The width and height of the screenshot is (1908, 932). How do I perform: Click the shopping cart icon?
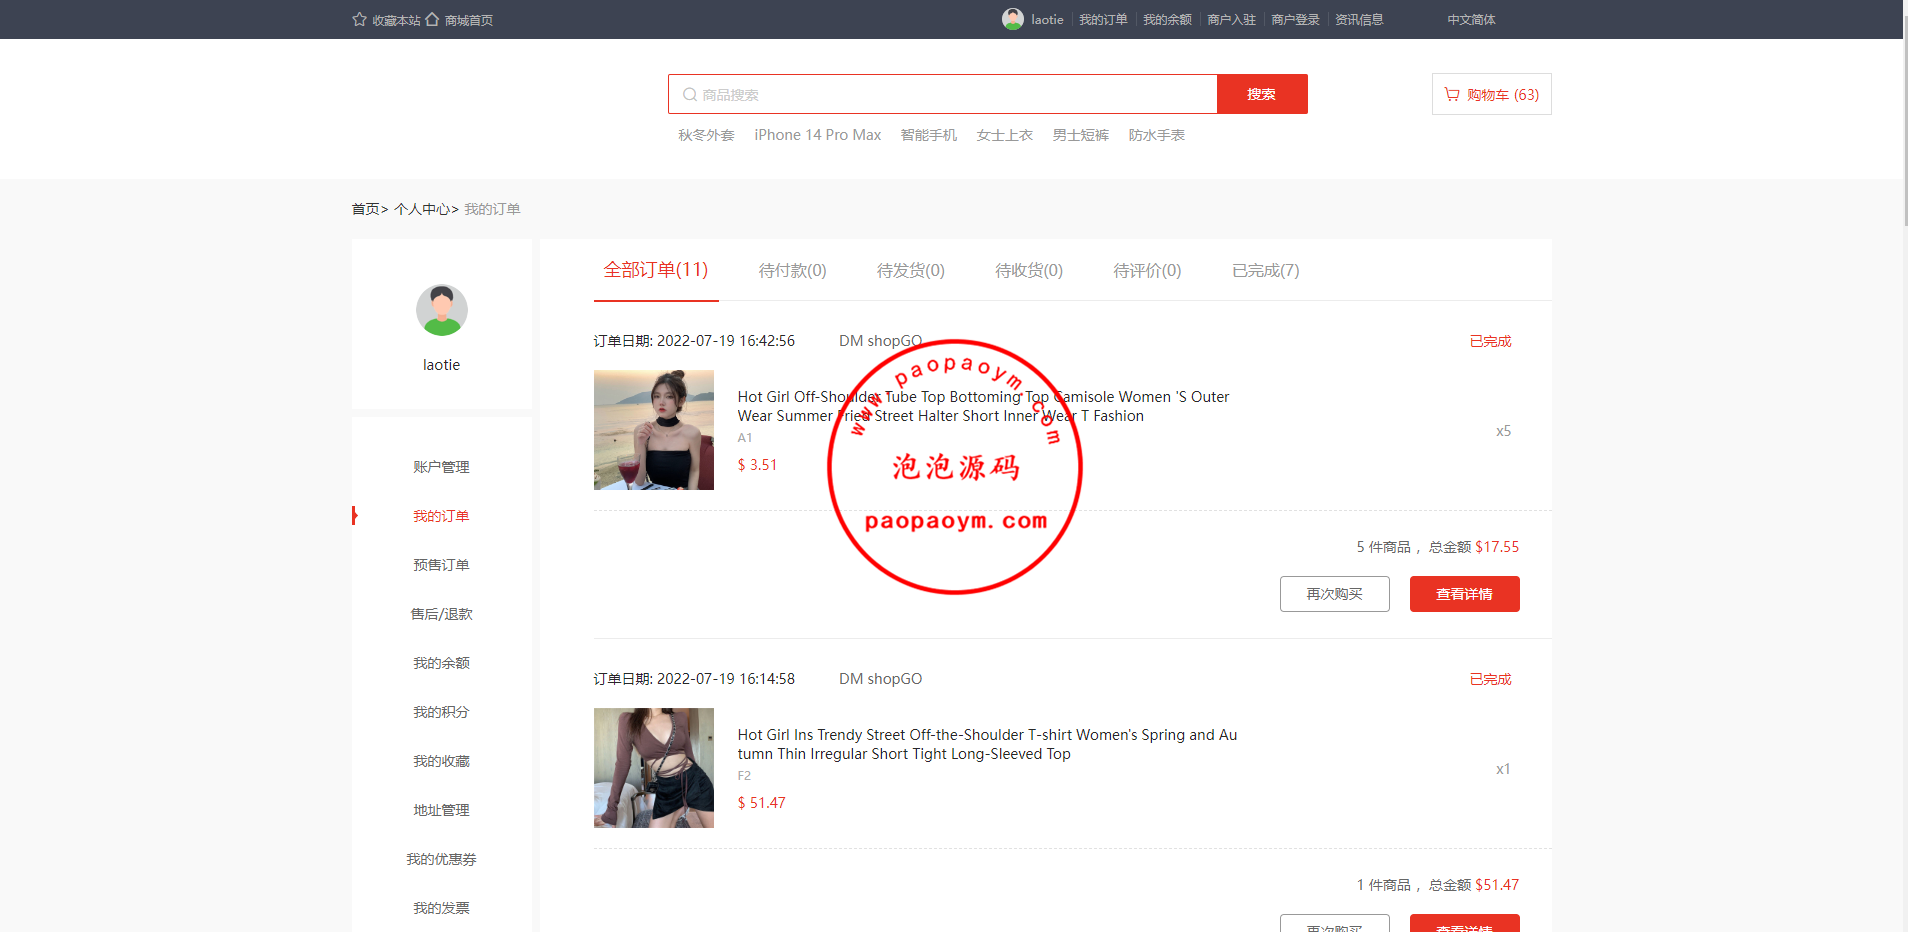[1452, 94]
